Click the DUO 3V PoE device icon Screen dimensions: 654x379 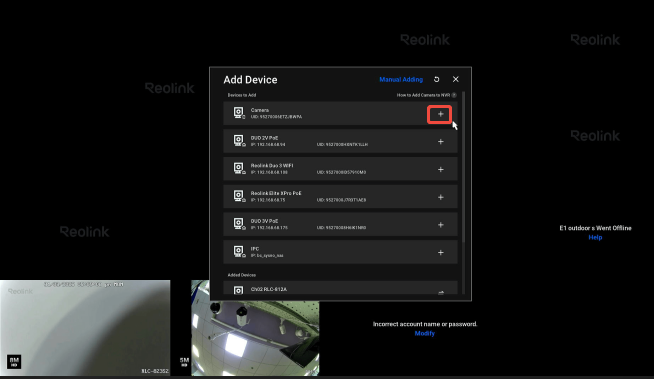pyautogui.click(x=239, y=224)
